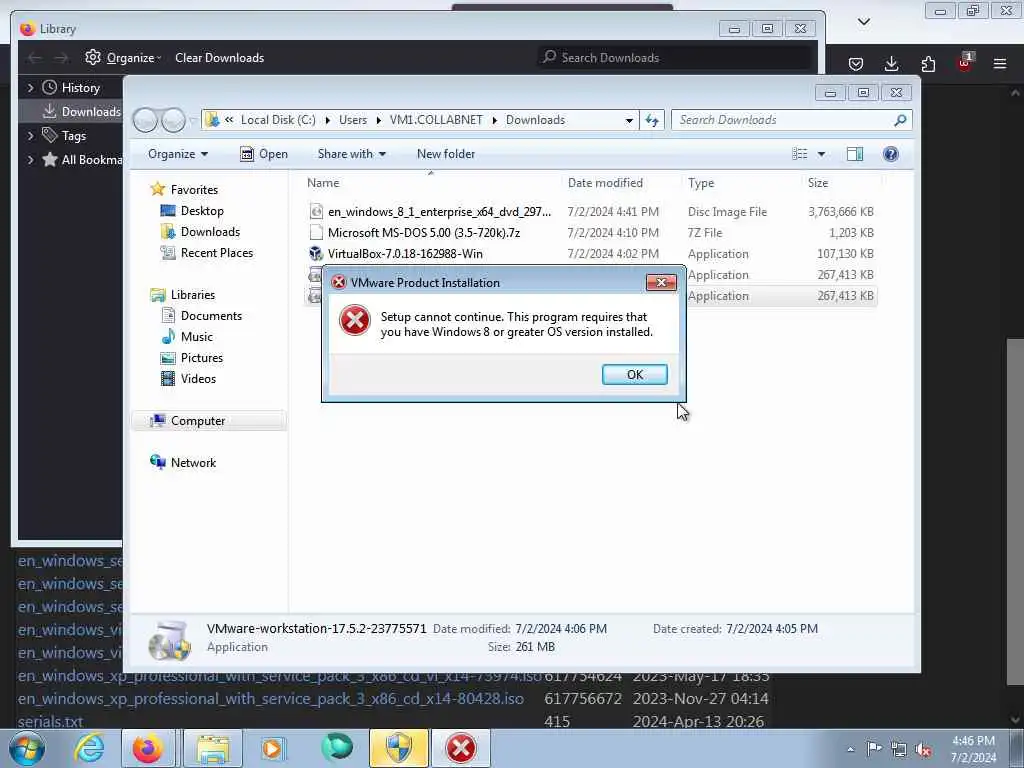Expand All Bookmarks in Firefox Library

pyautogui.click(x=30, y=159)
